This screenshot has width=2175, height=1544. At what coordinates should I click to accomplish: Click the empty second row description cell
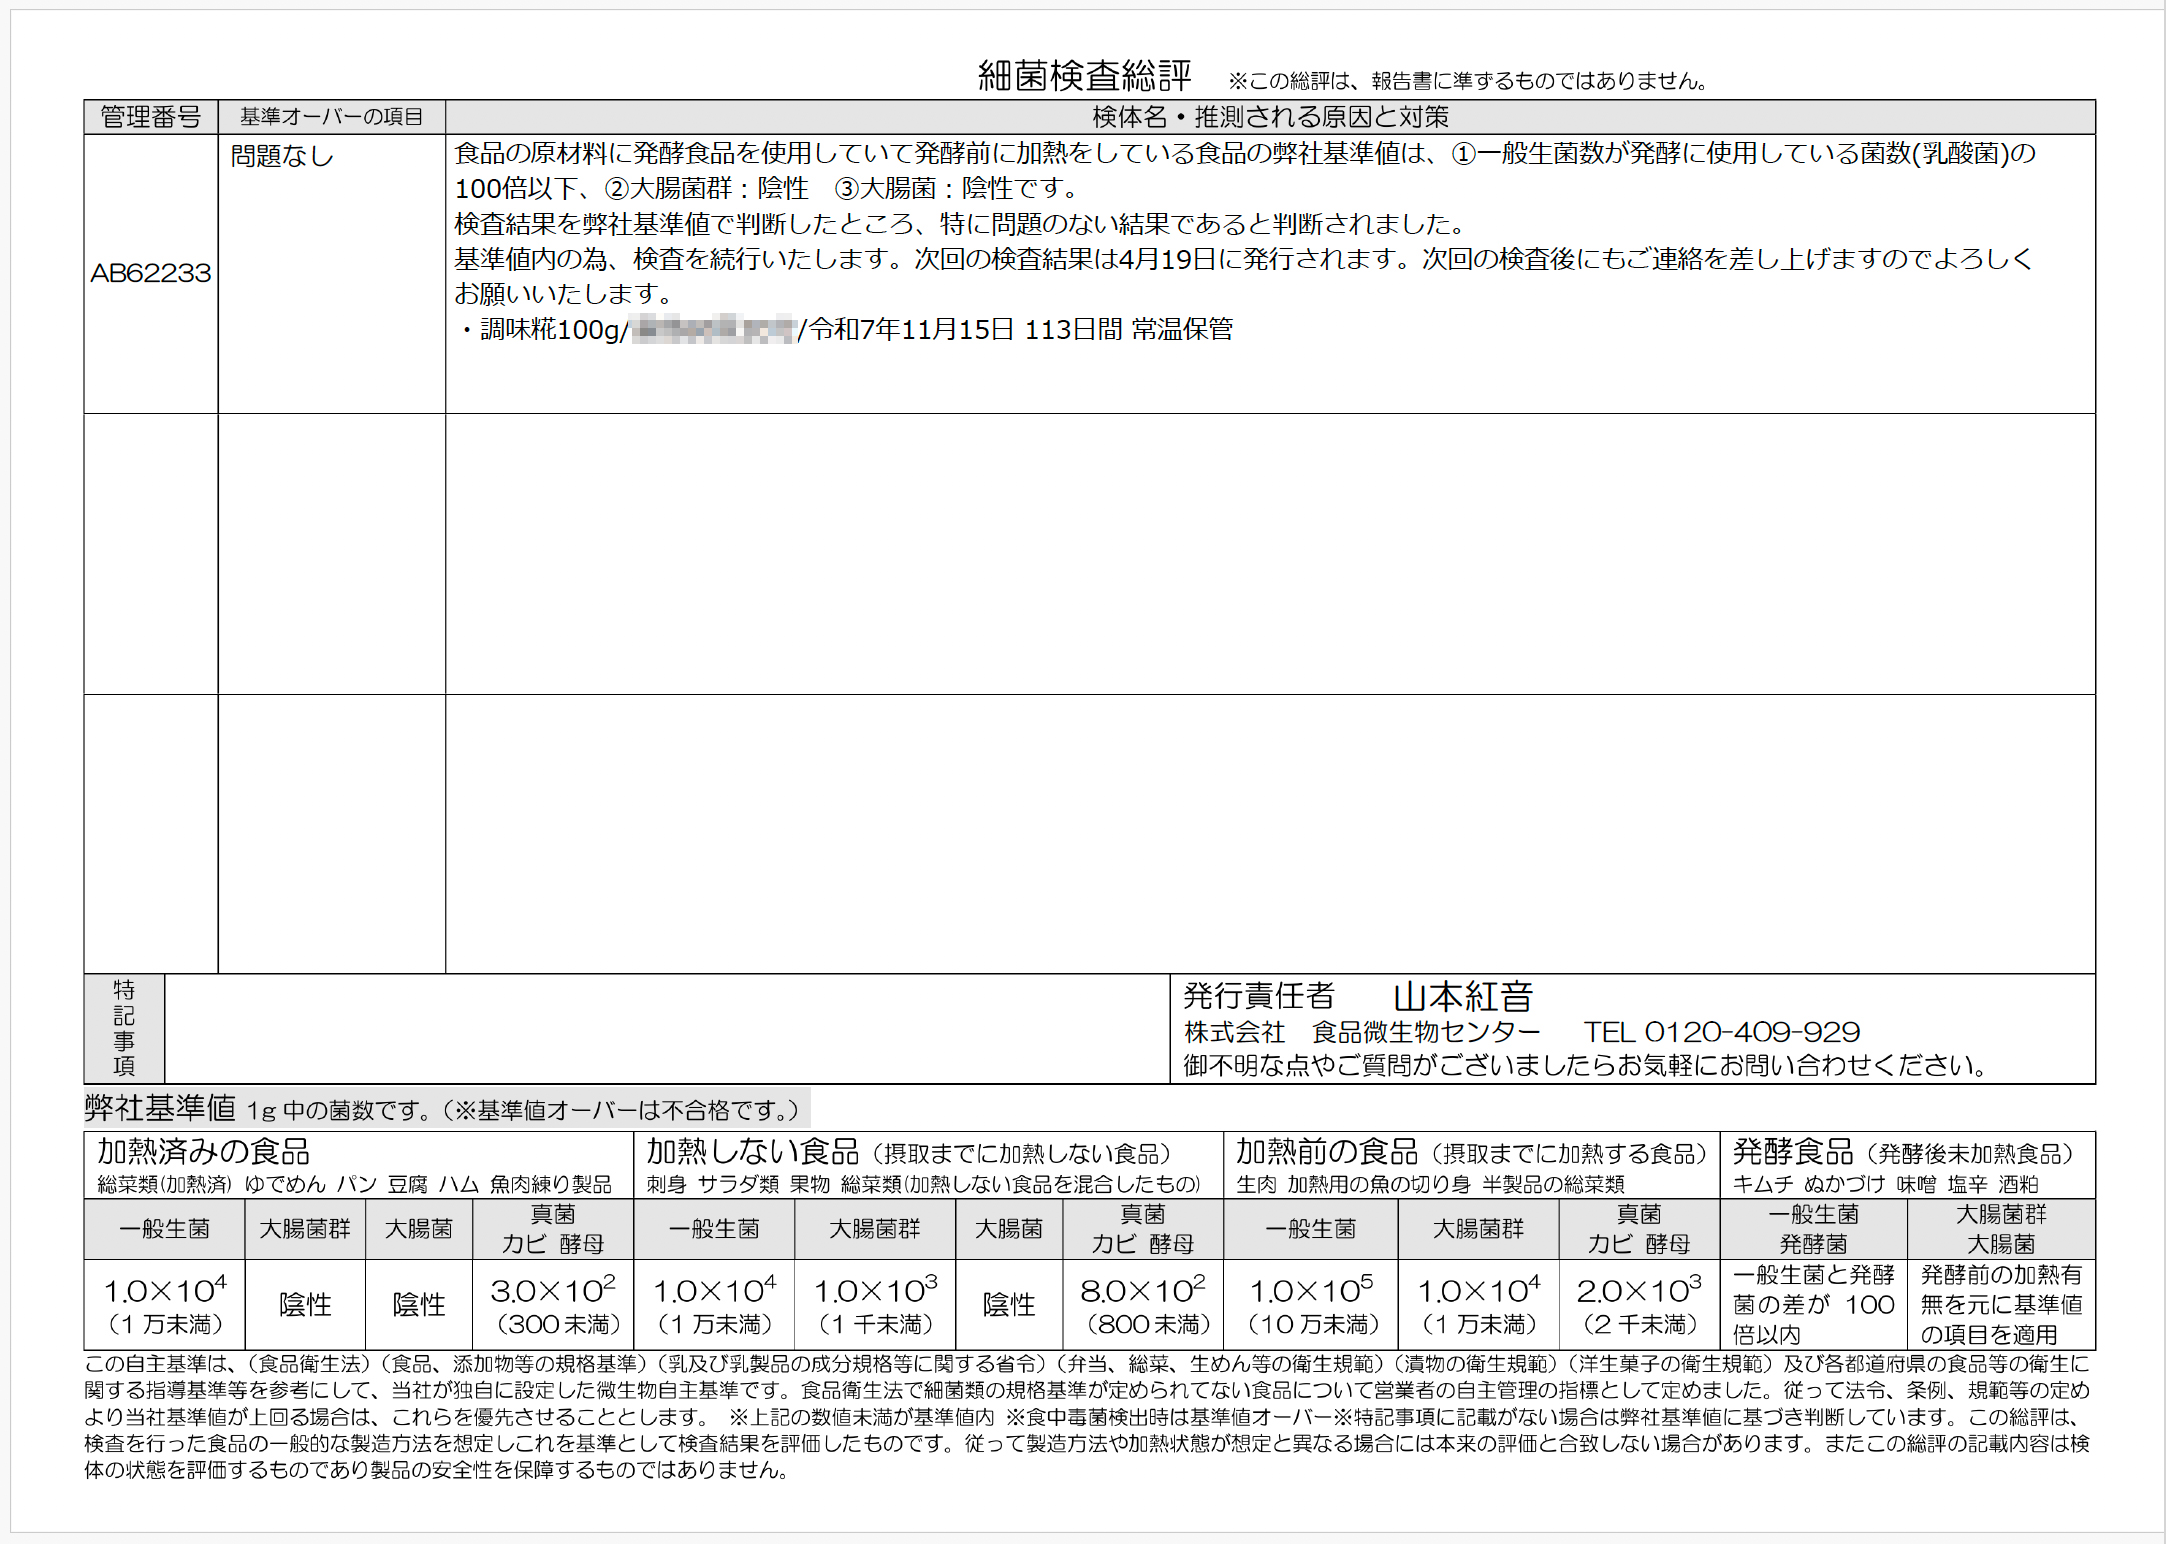point(1269,553)
